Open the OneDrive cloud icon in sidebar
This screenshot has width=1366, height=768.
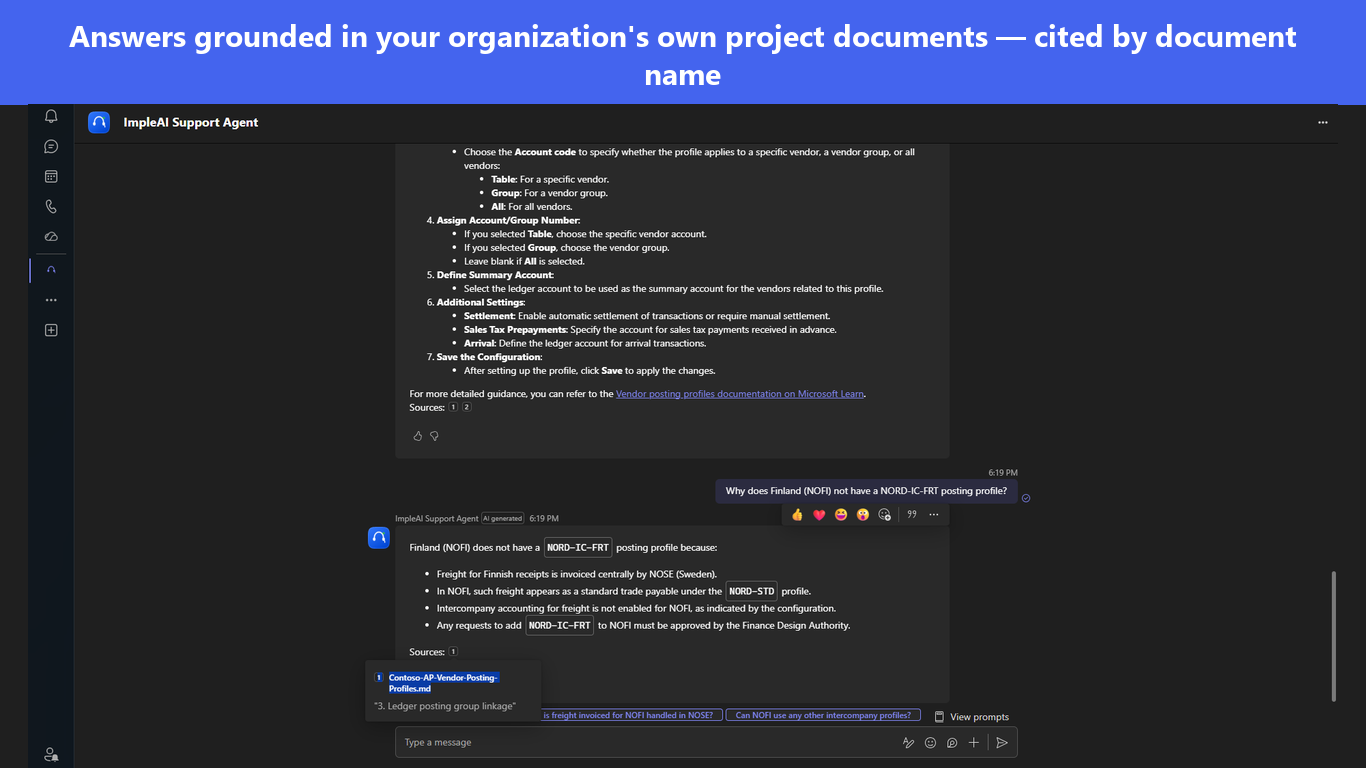(51, 237)
